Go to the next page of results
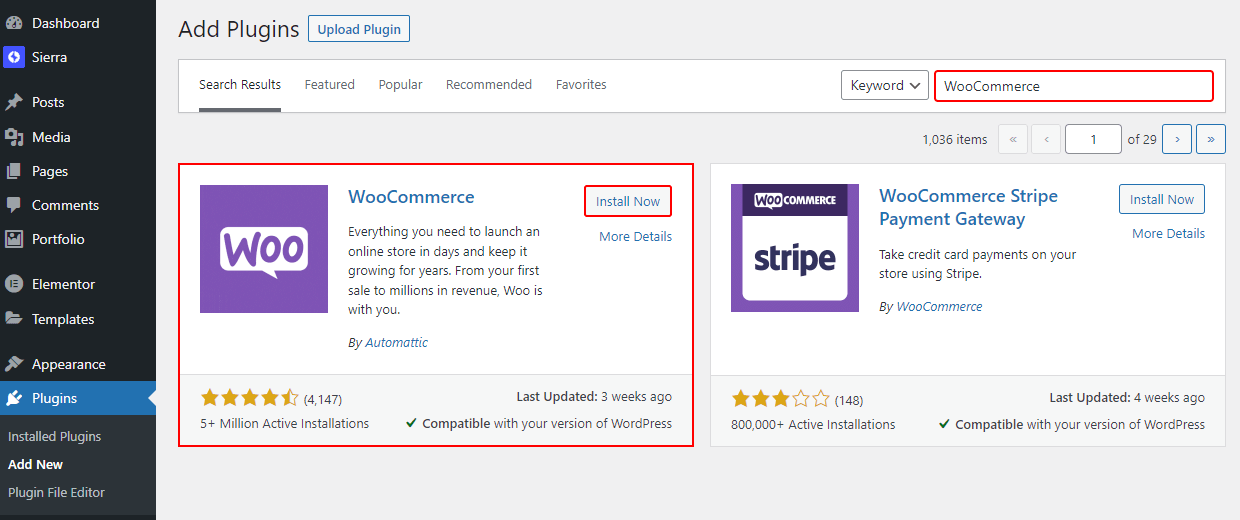1240x520 pixels. pyautogui.click(x=1177, y=139)
